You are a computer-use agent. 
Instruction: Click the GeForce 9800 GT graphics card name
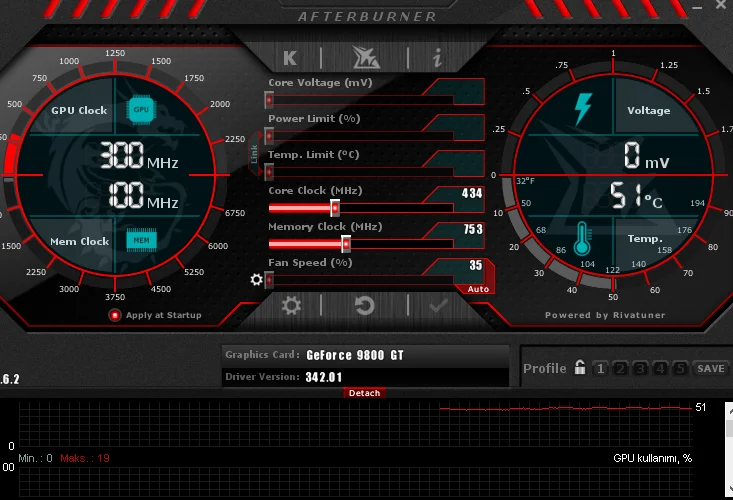pyautogui.click(x=355, y=355)
